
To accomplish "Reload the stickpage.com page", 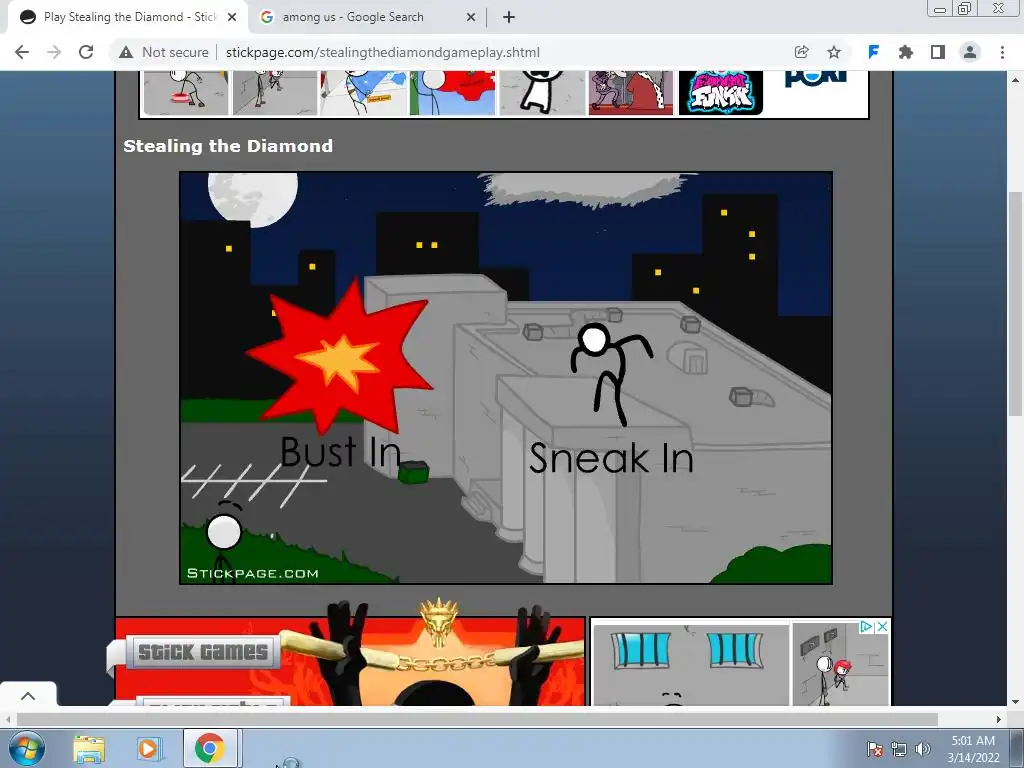I will (x=86, y=52).
